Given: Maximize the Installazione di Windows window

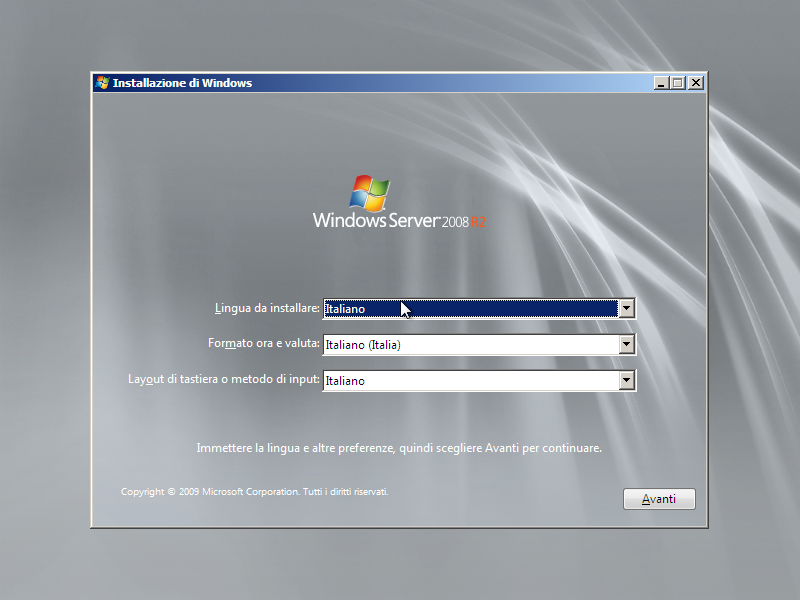Looking at the screenshot, I should click(678, 83).
